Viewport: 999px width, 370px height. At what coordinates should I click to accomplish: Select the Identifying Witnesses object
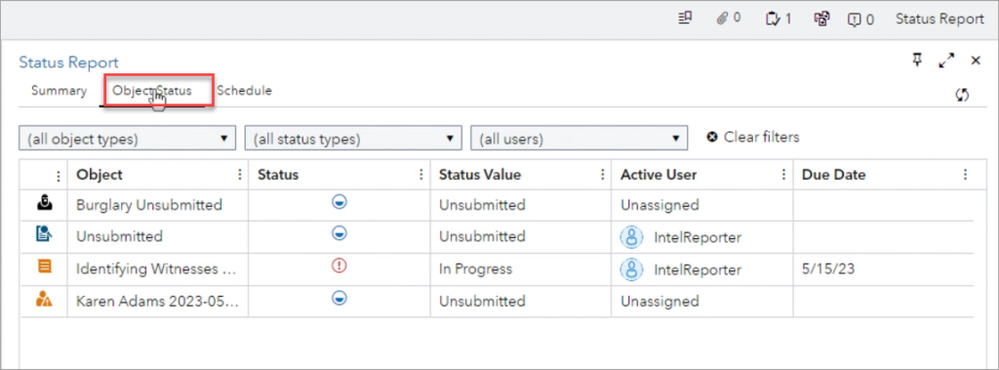click(156, 269)
